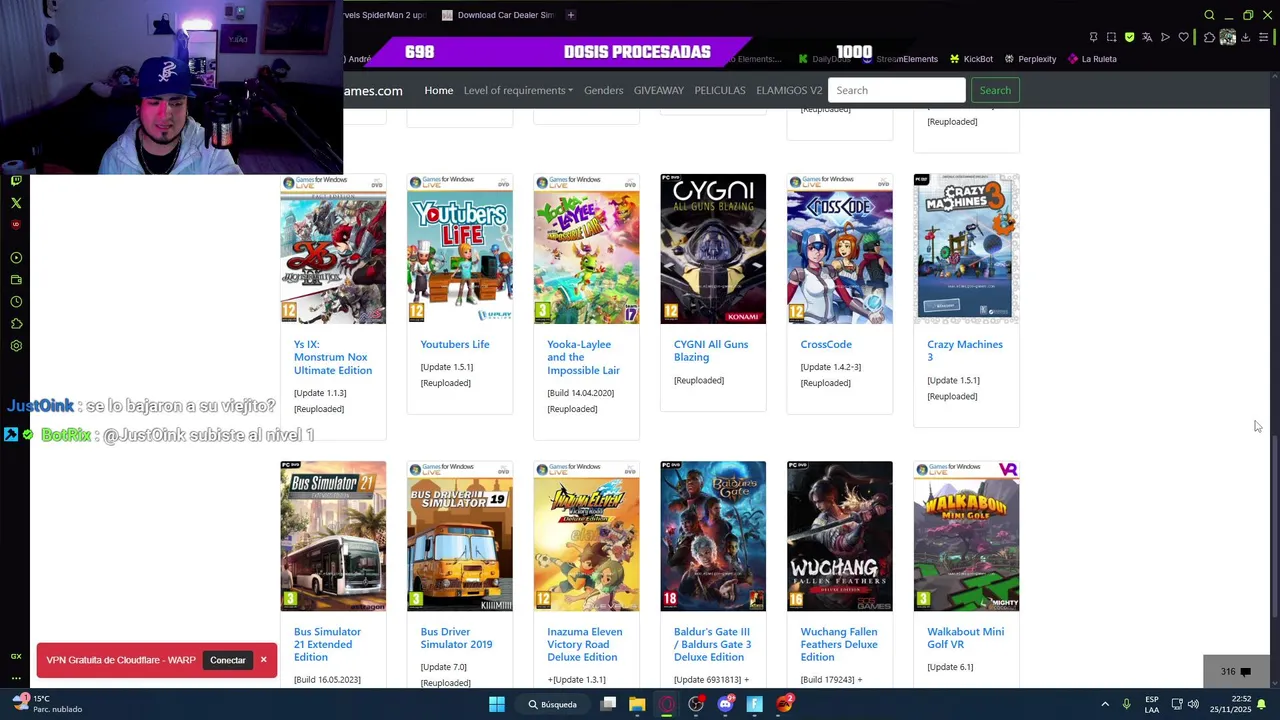Open CrossCode cover thumbnail
This screenshot has height=720, width=1280.
(x=840, y=249)
